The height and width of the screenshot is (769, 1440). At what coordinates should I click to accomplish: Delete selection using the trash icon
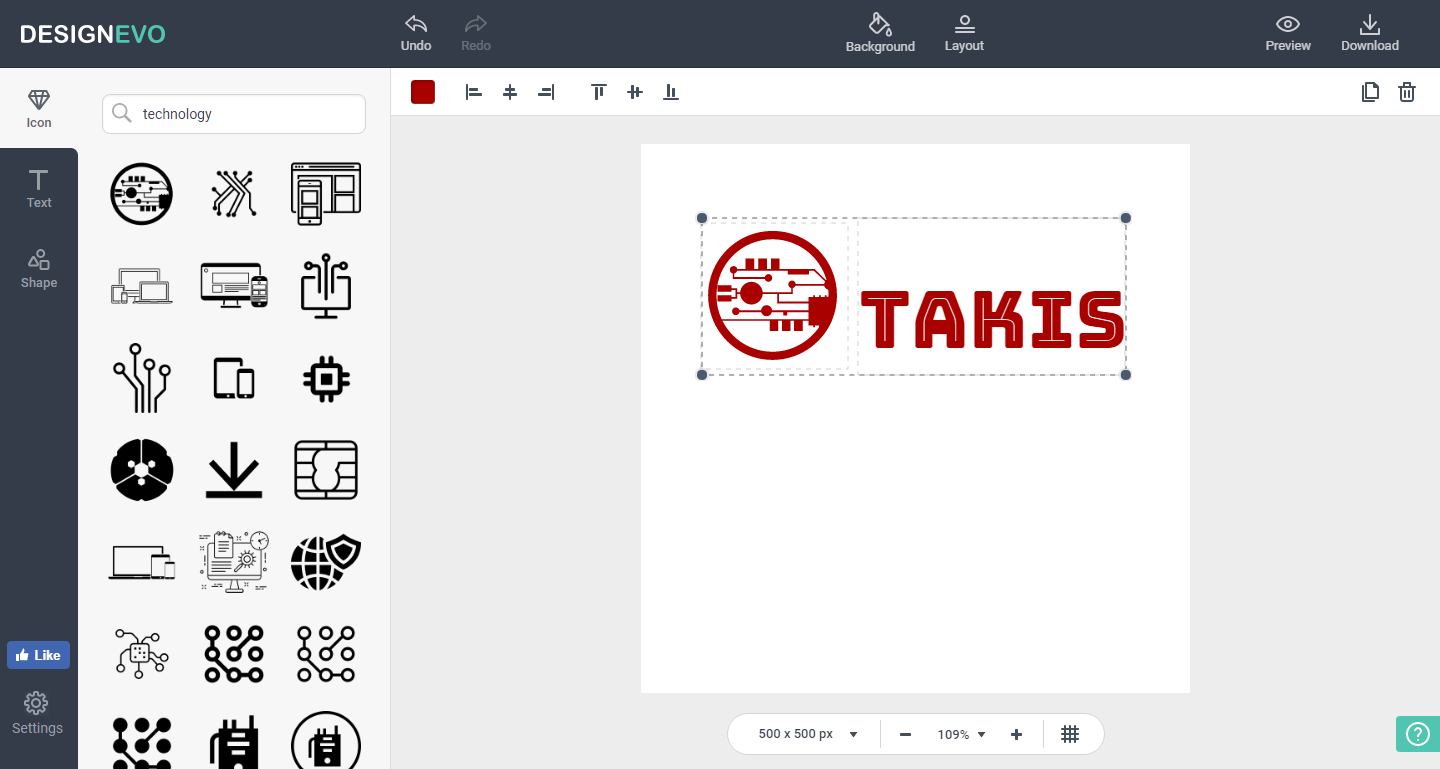tap(1407, 92)
